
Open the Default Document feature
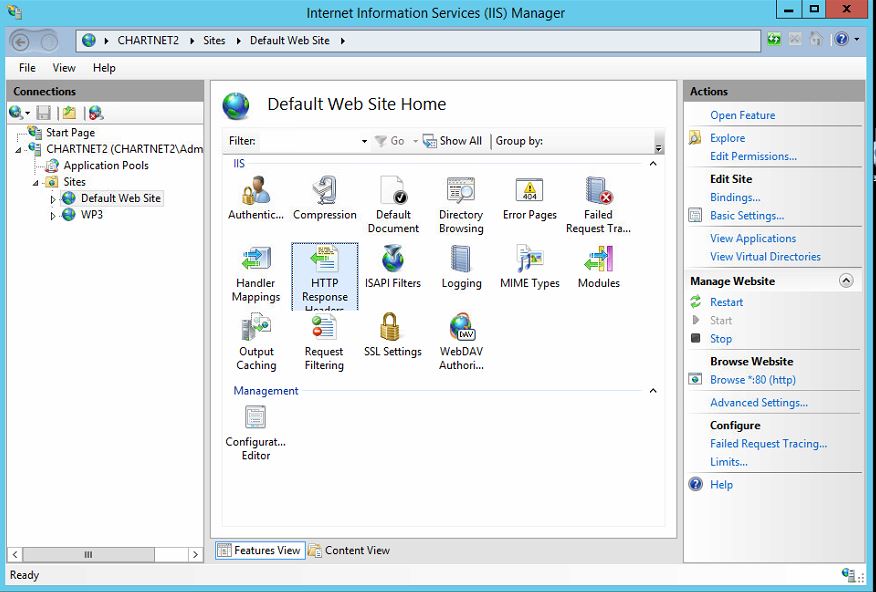393,205
